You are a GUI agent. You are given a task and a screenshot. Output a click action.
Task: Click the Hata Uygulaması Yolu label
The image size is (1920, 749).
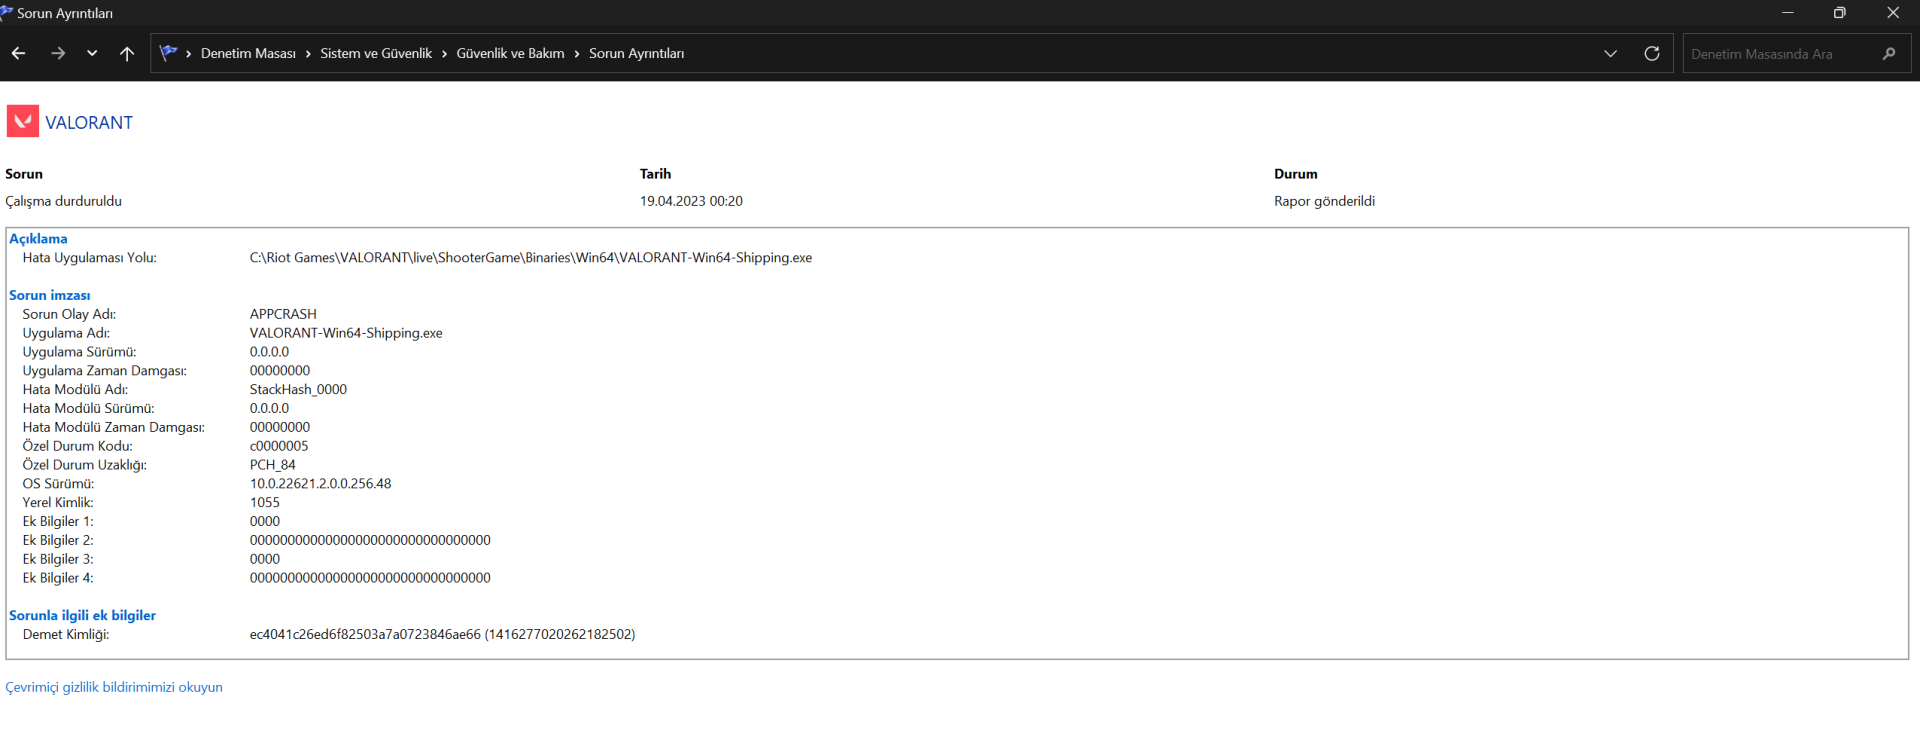90,257
